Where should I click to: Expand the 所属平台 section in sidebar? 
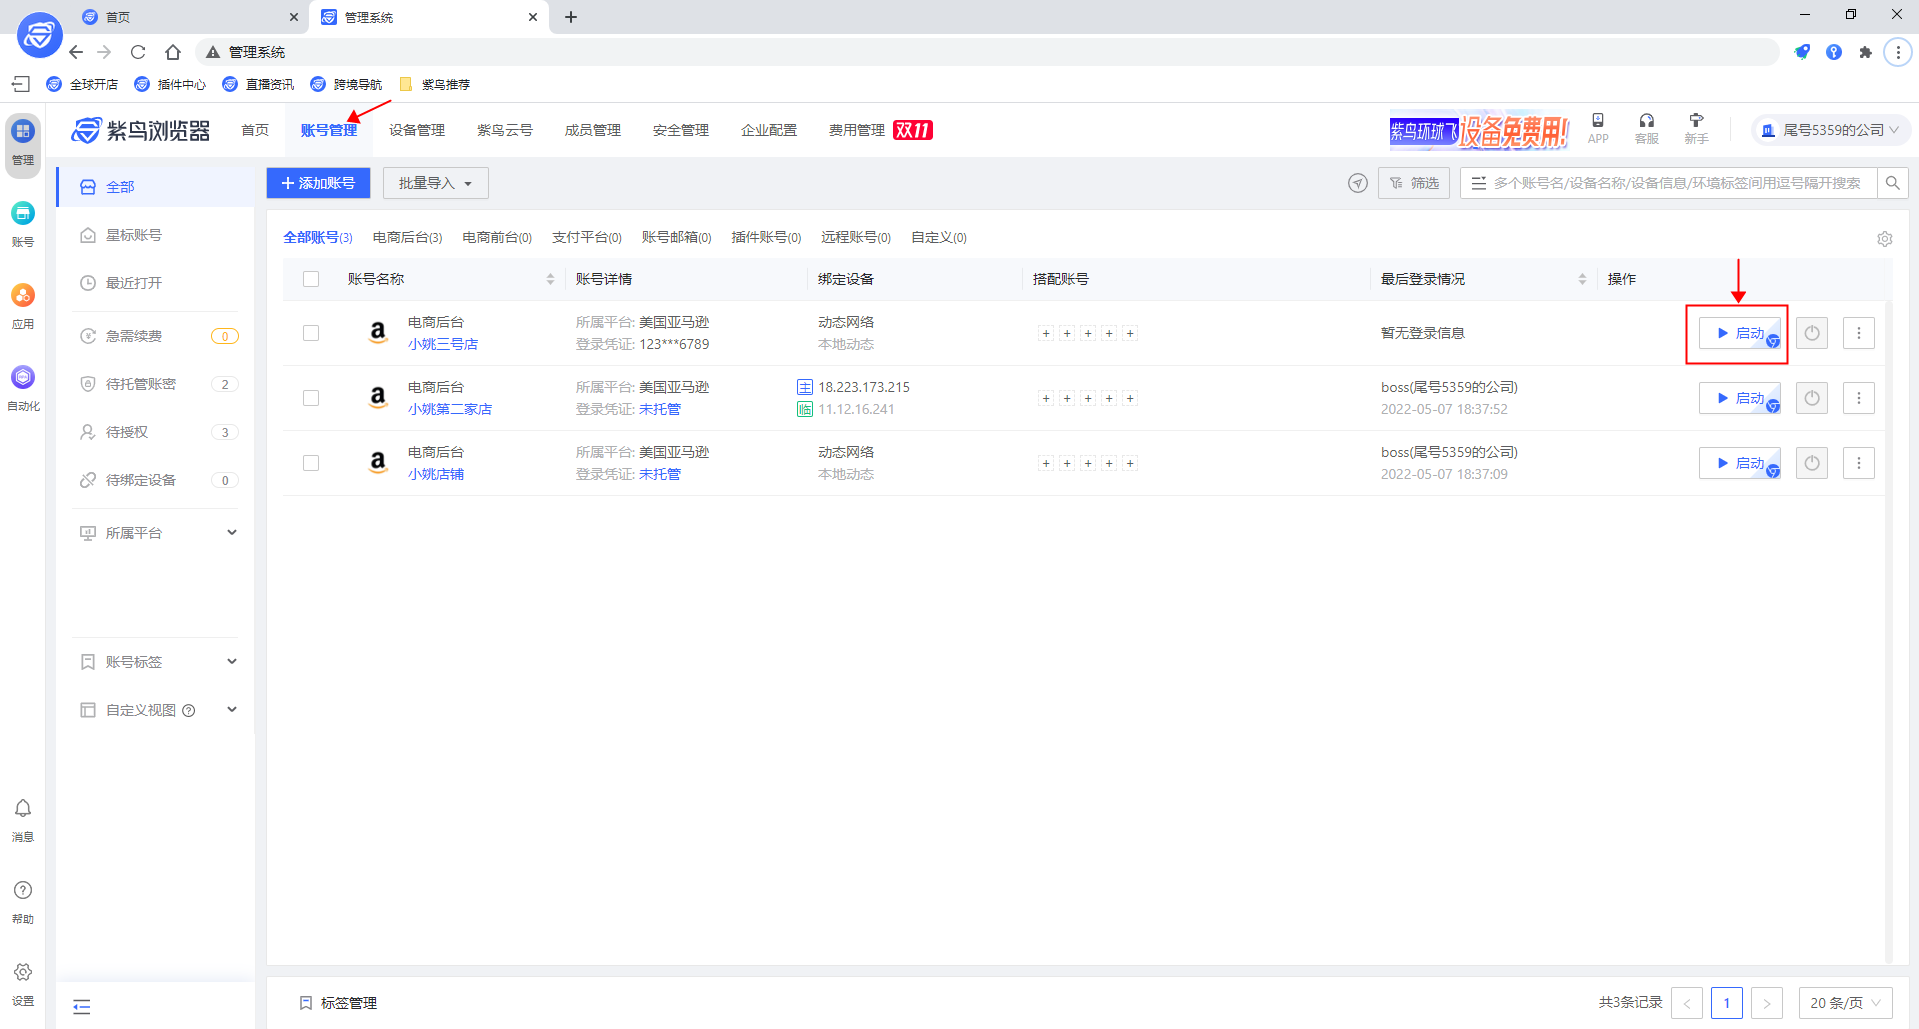[x=155, y=532]
